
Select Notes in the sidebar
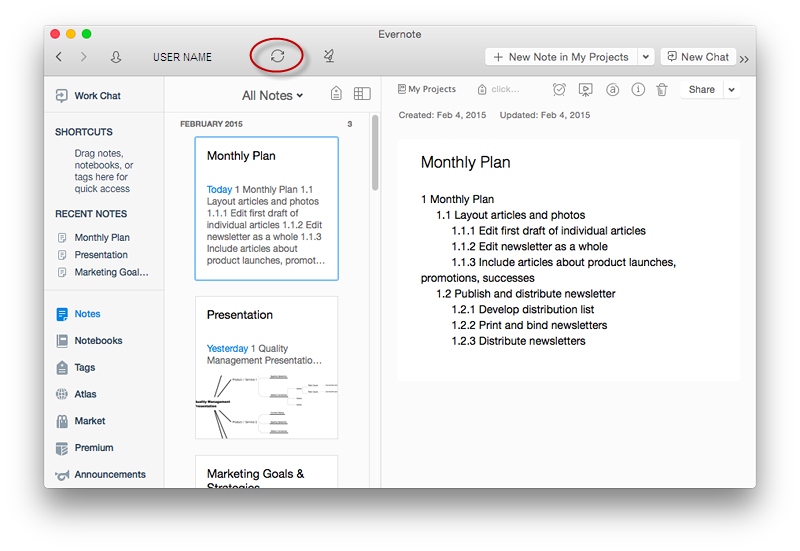87,314
